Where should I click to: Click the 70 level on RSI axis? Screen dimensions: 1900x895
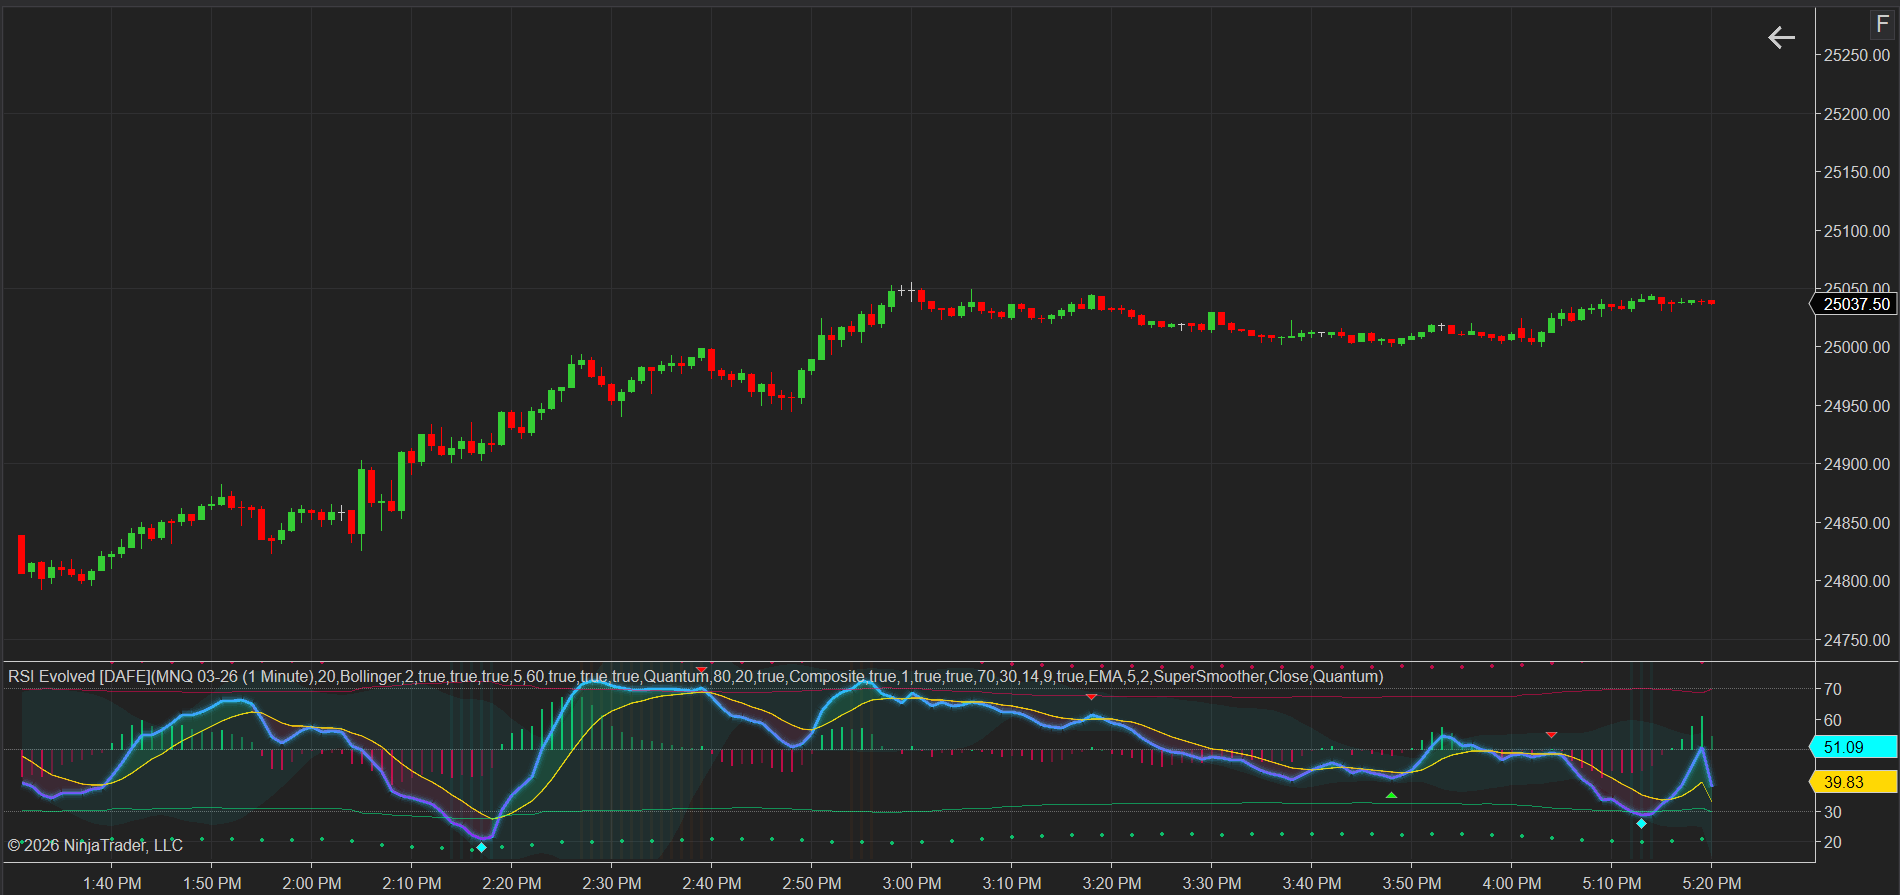1833,689
